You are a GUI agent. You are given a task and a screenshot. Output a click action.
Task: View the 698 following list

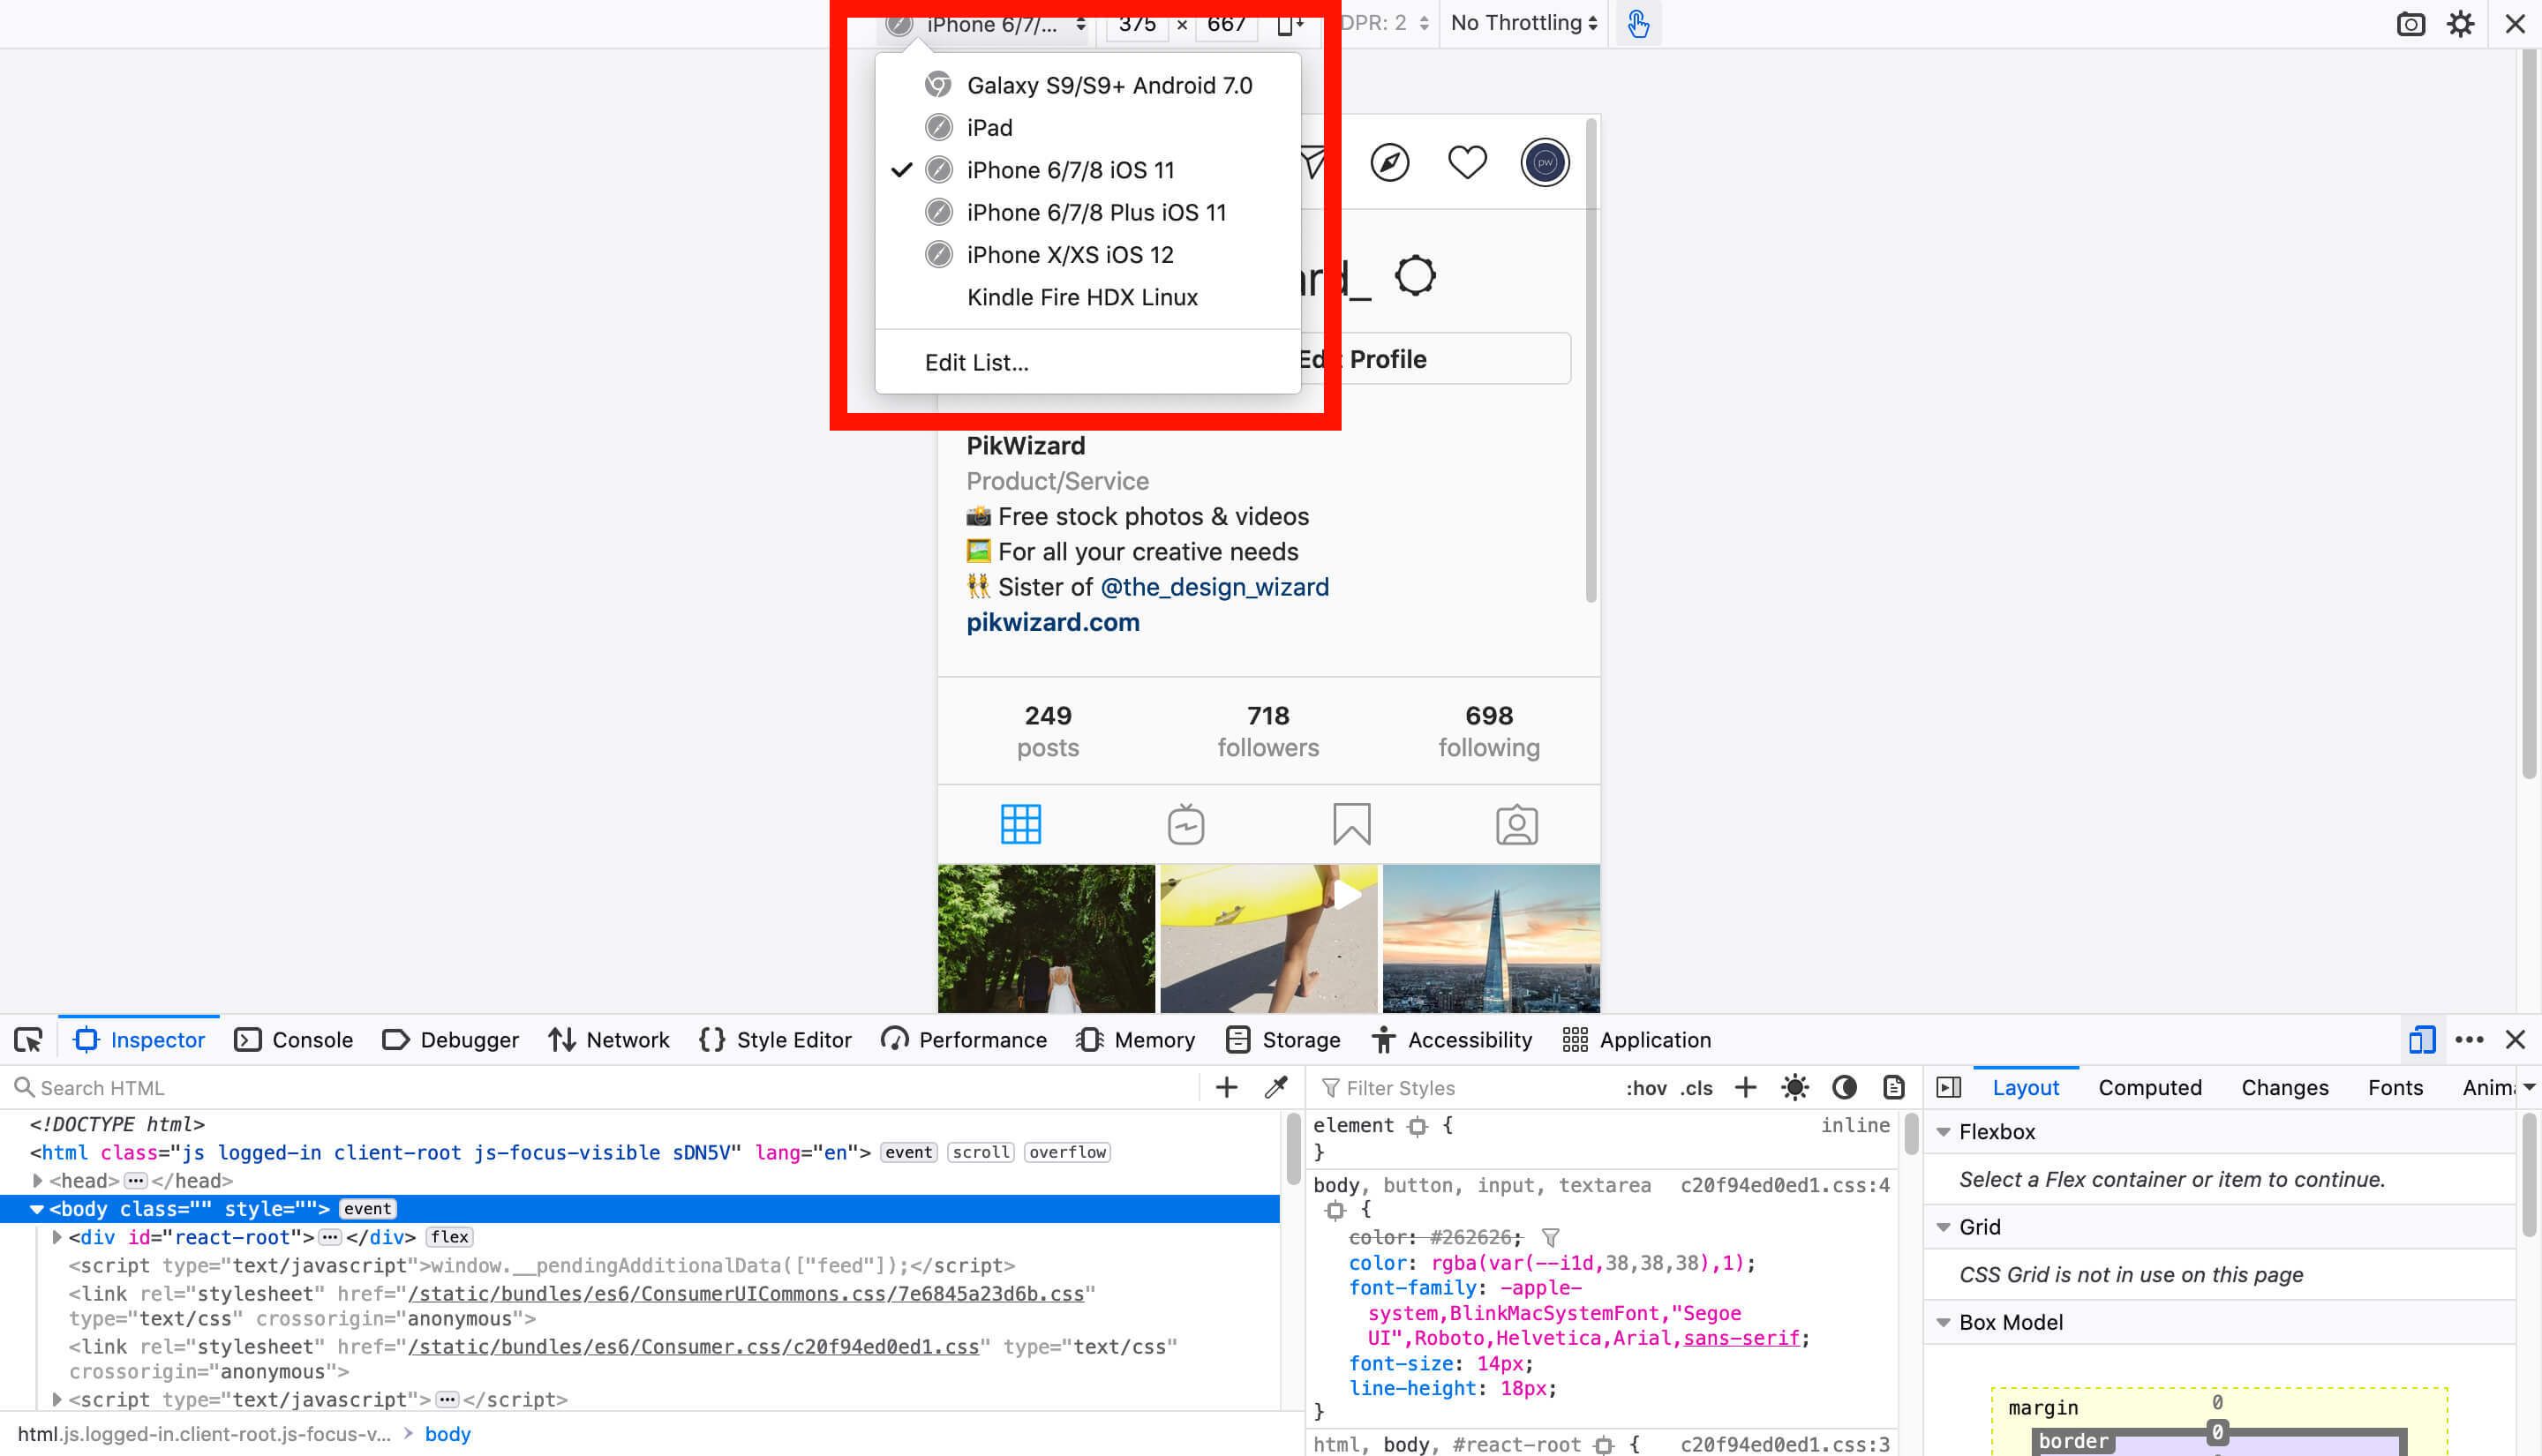click(1489, 731)
